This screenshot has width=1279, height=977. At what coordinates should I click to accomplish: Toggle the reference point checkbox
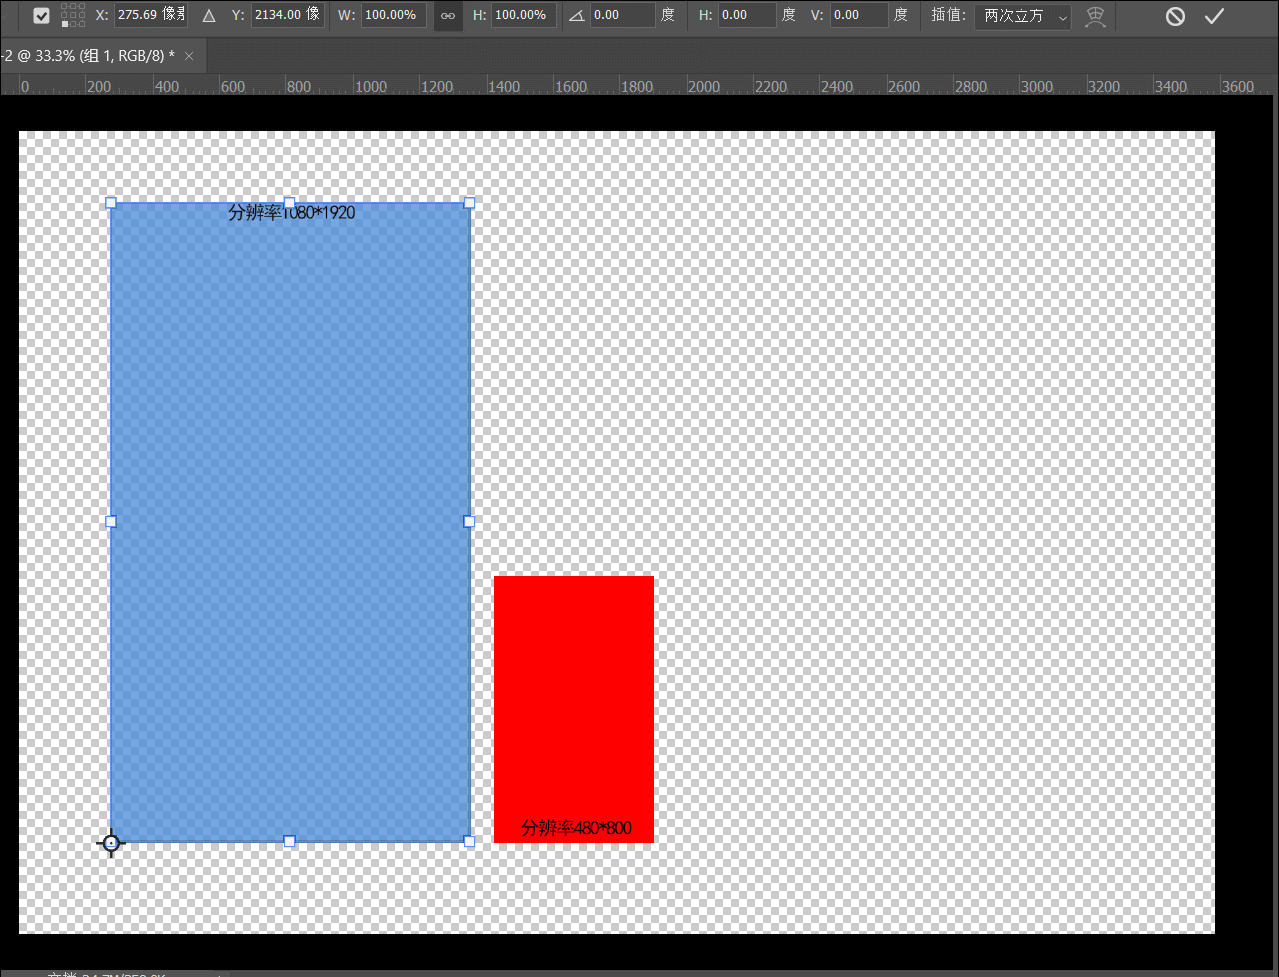41,16
